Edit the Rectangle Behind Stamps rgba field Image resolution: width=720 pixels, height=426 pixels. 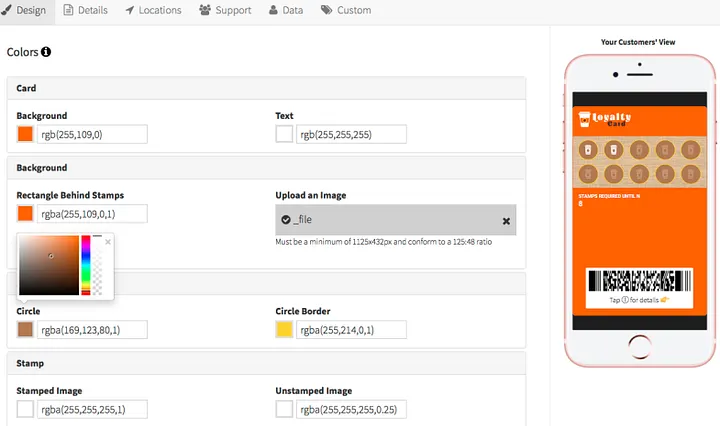(x=92, y=213)
